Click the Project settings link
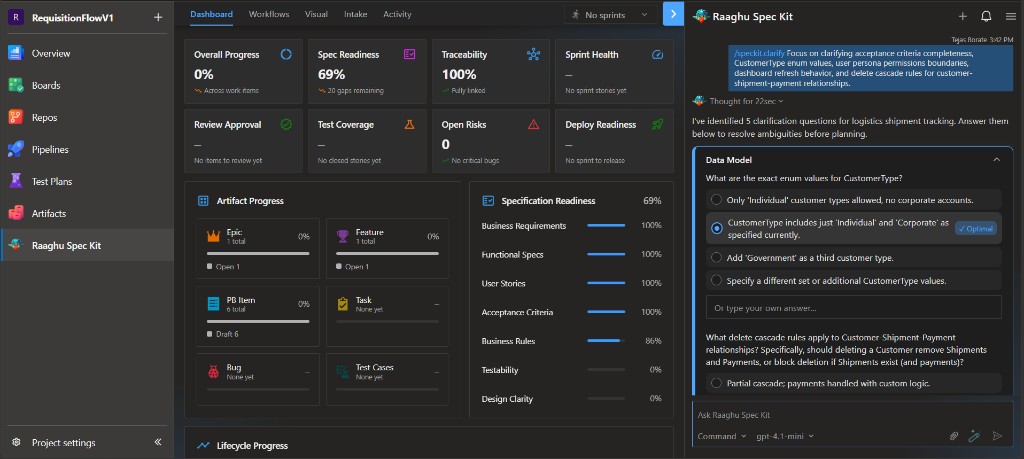 click(x=63, y=443)
